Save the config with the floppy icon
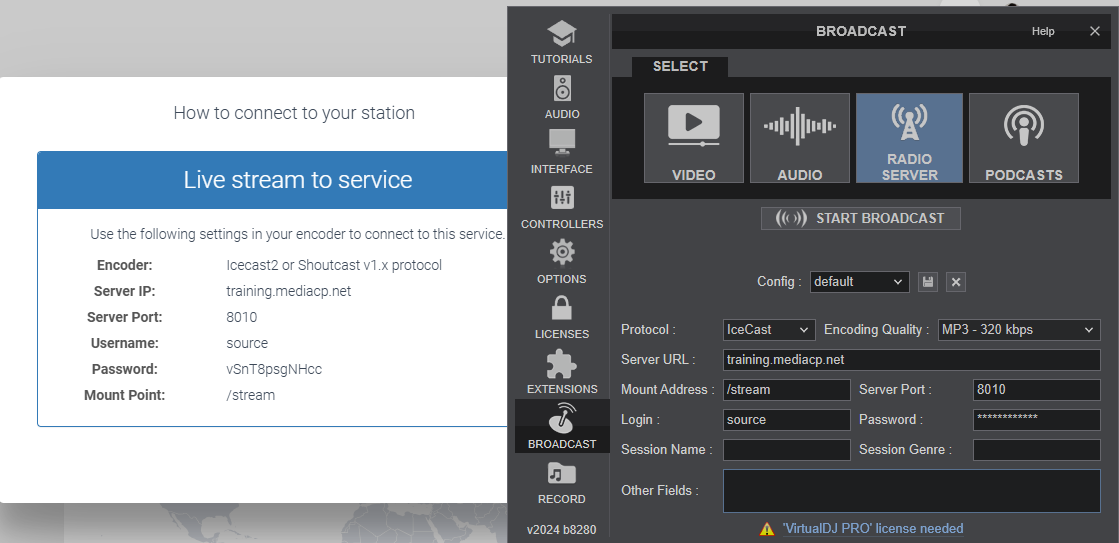Viewport: 1119px width, 543px height. pos(928,282)
